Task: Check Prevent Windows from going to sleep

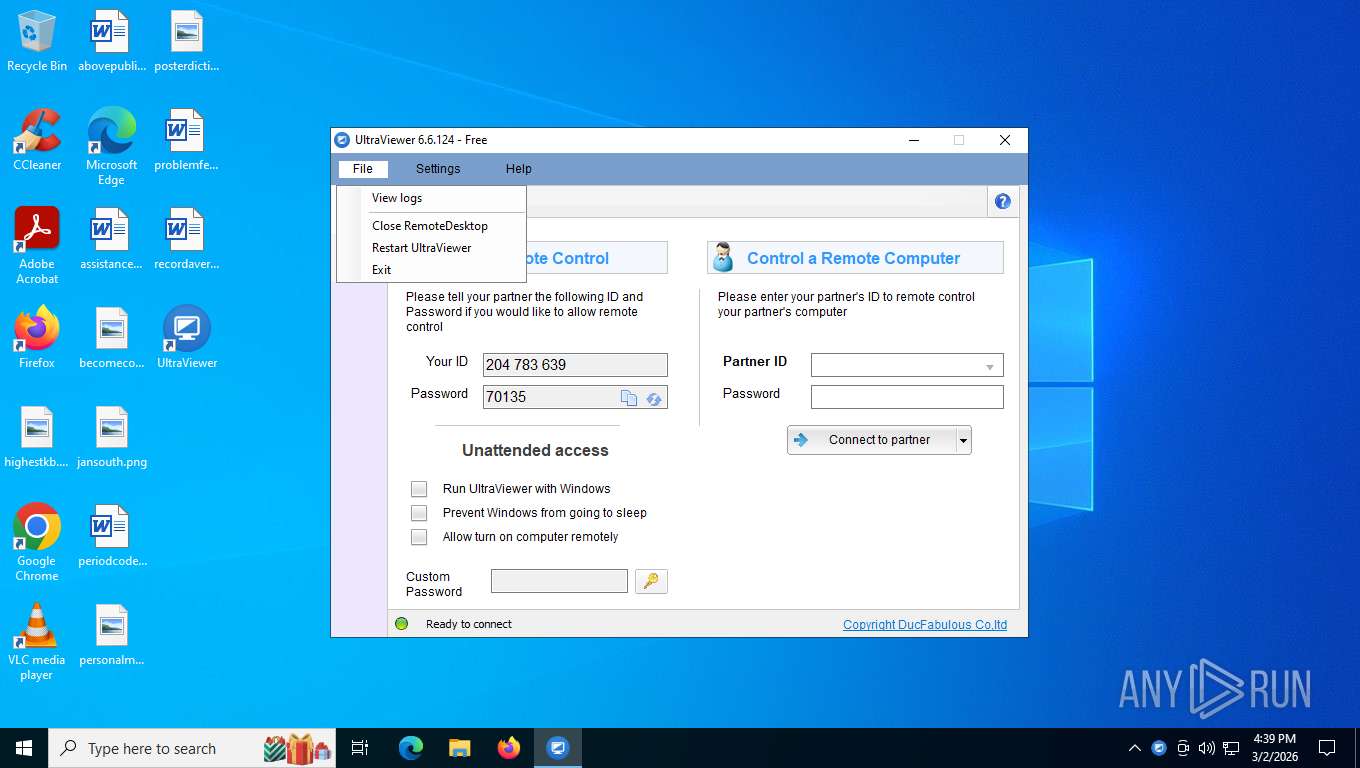Action: click(419, 513)
